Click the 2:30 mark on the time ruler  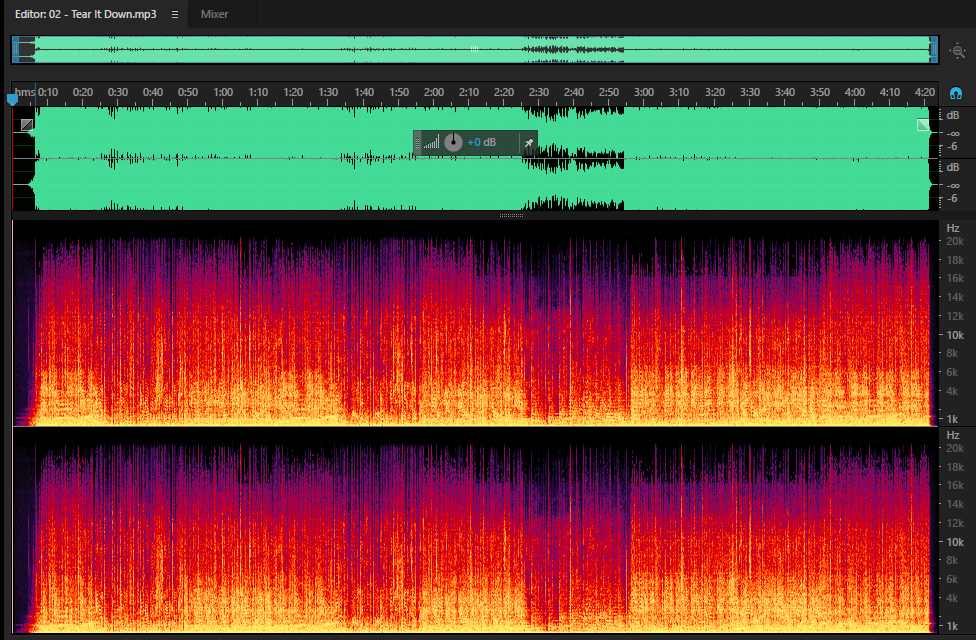click(x=539, y=92)
